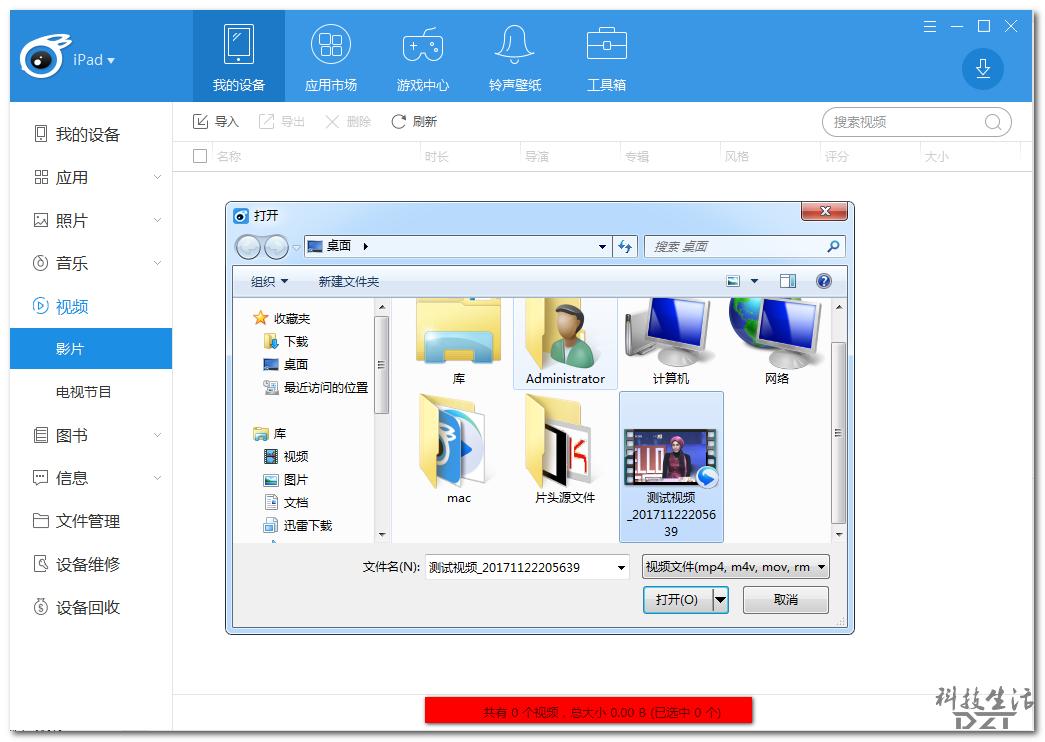Viewport: 1045px width, 742px height.
Task: Select the 桌面 entry in favorites tree
Action: (294, 363)
